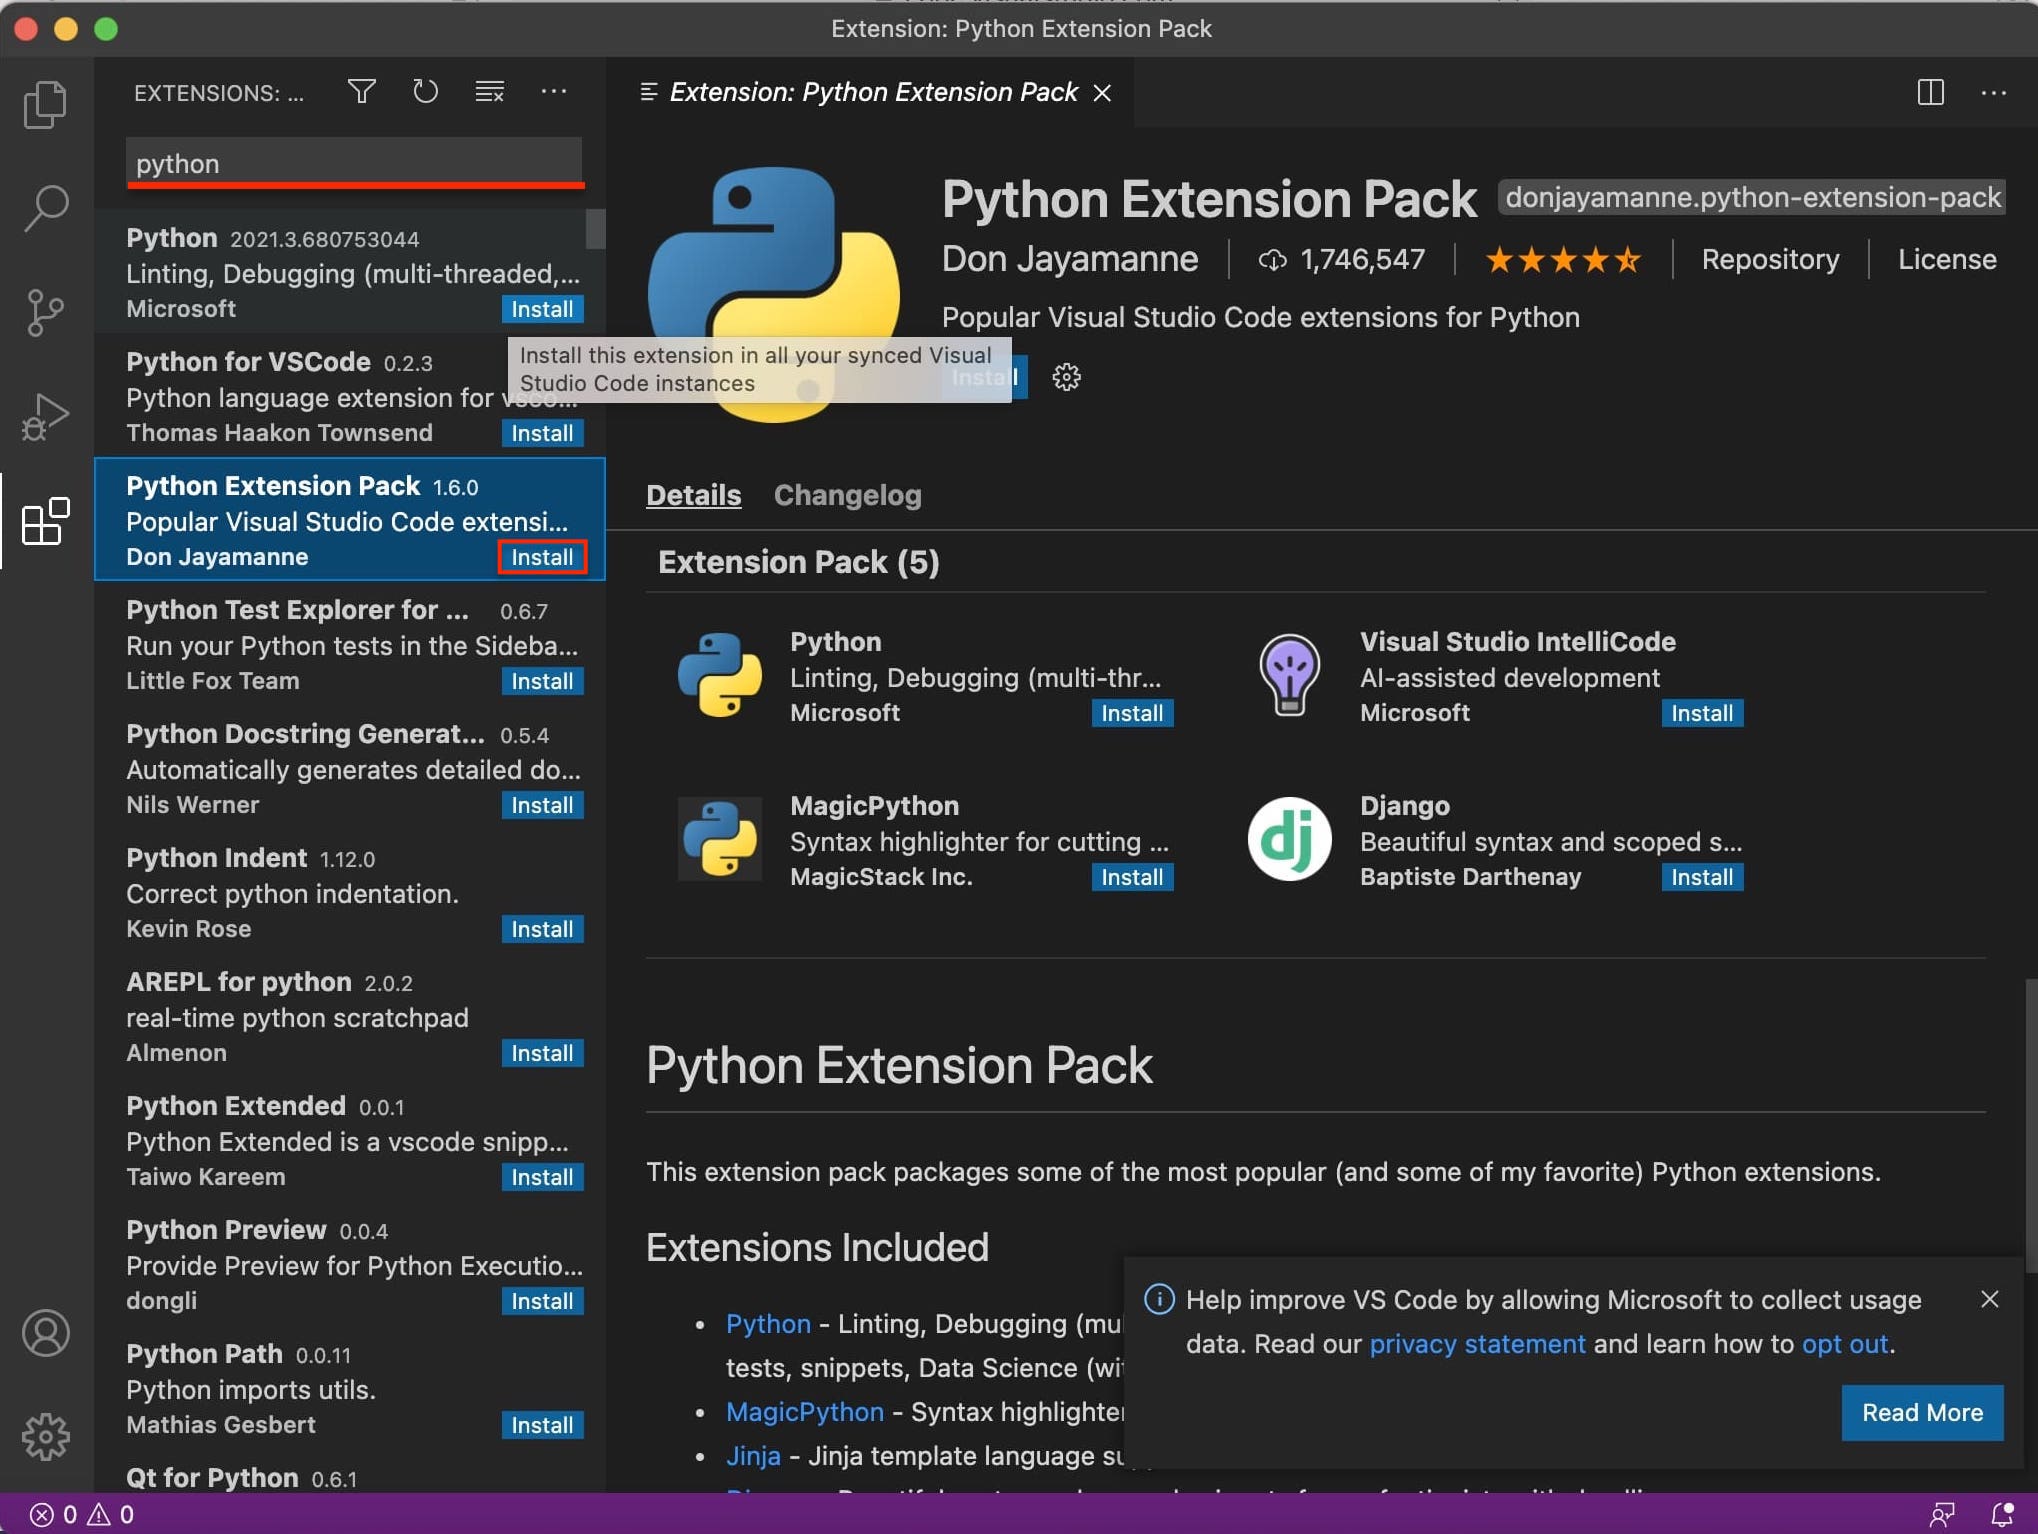Click the donjayamanne.python-extension-pack identifier
Viewport: 2038px width, 1534px height.
(x=1752, y=198)
